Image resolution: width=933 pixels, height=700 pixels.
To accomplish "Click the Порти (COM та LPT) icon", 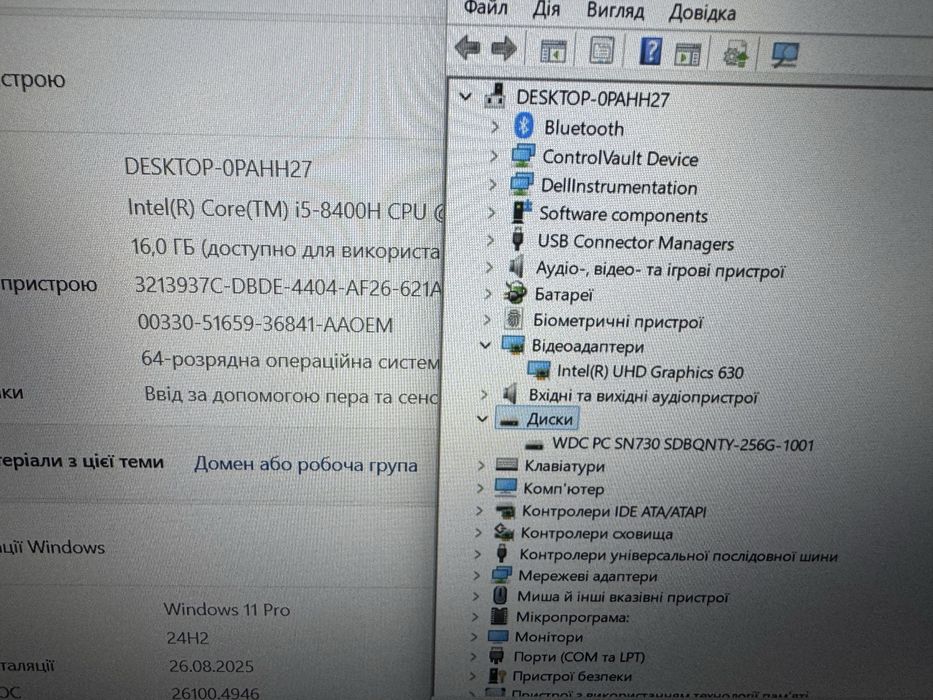I will click(x=496, y=656).
